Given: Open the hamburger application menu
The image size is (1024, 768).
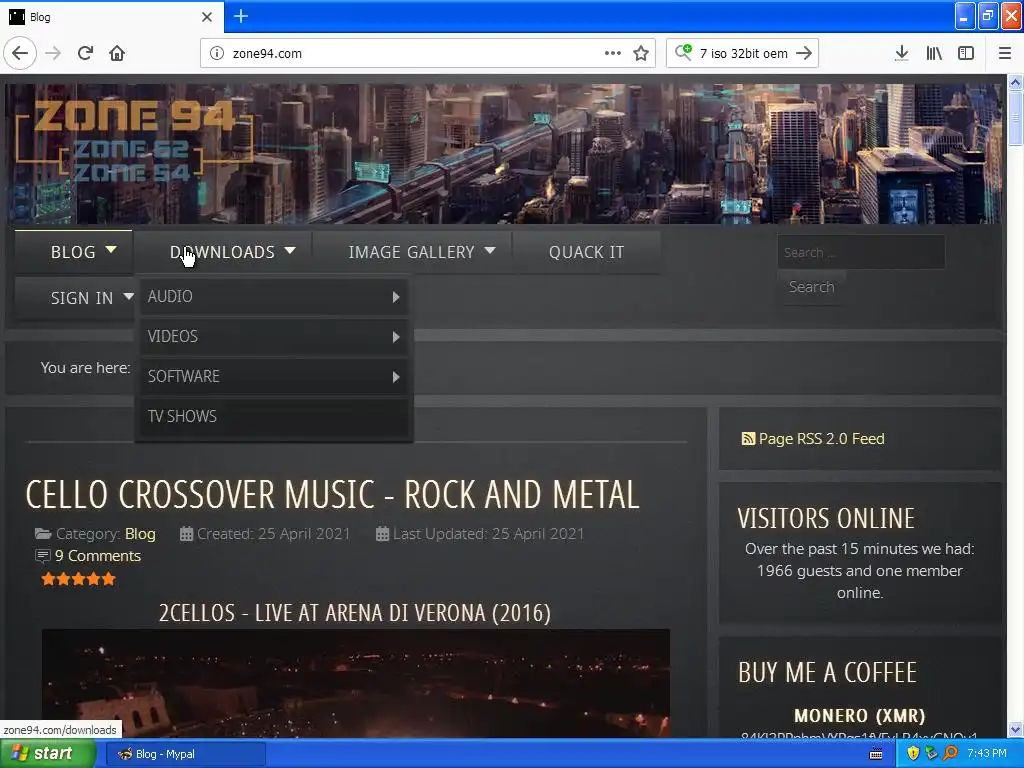Looking at the screenshot, I should pos(1005,53).
